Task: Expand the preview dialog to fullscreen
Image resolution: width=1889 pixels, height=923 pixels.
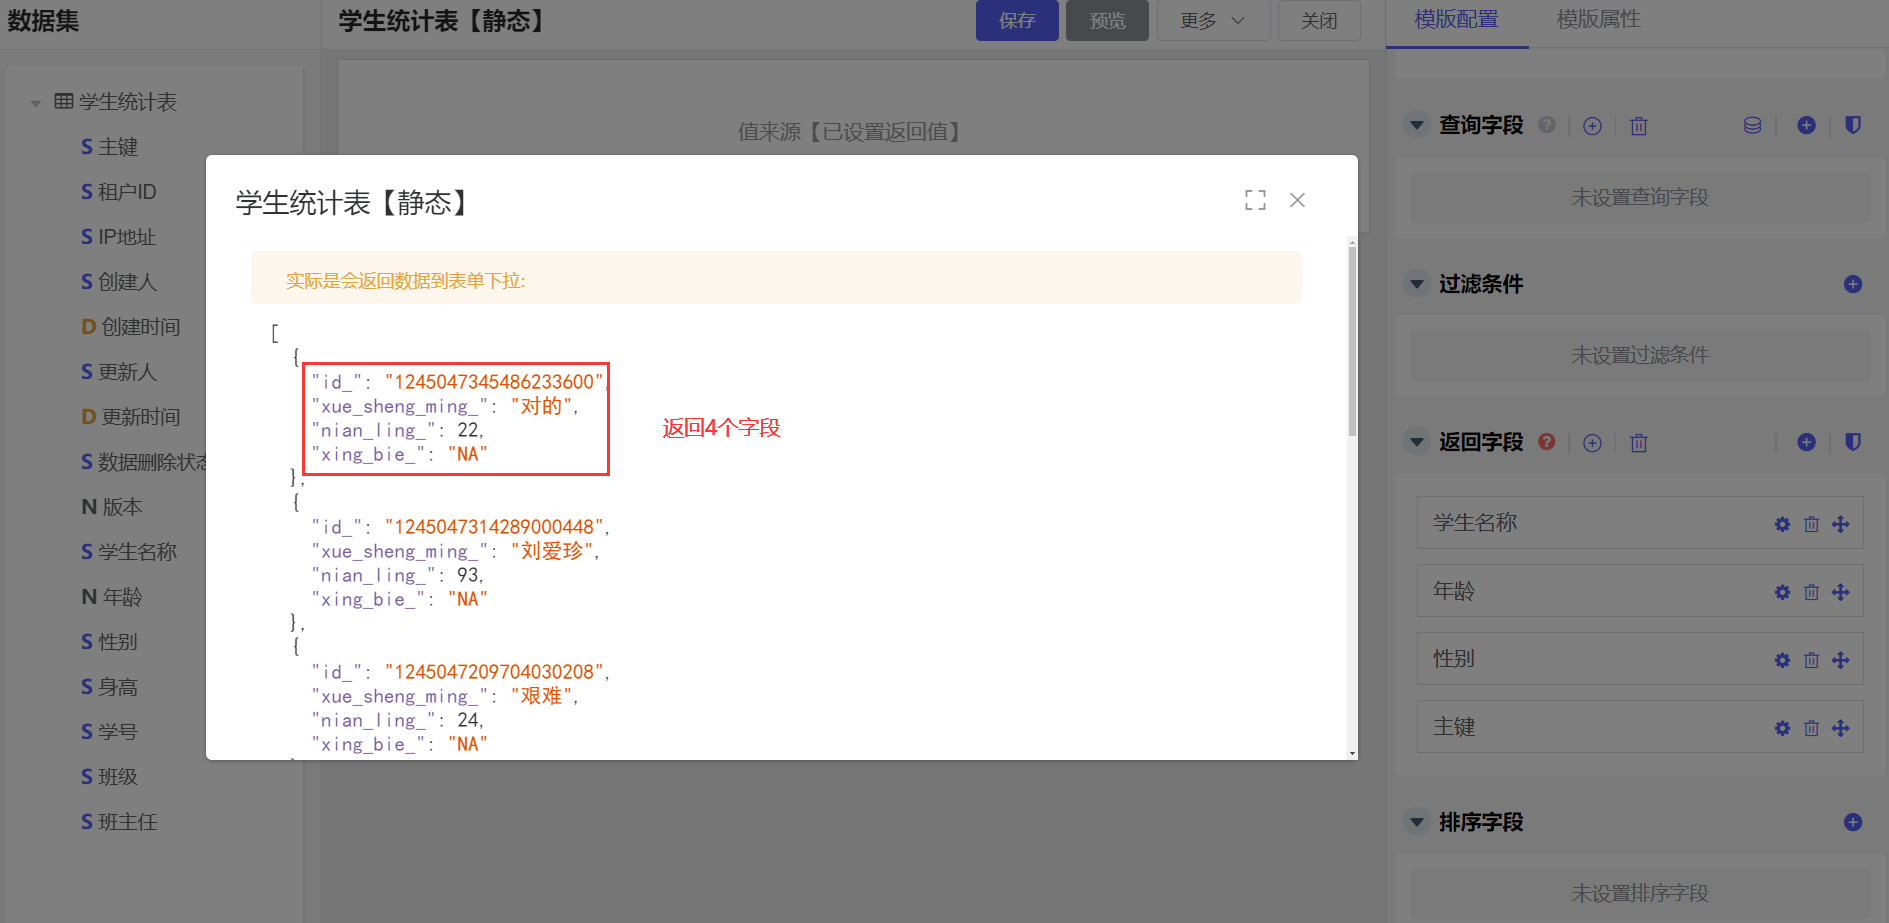Action: click(x=1255, y=200)
